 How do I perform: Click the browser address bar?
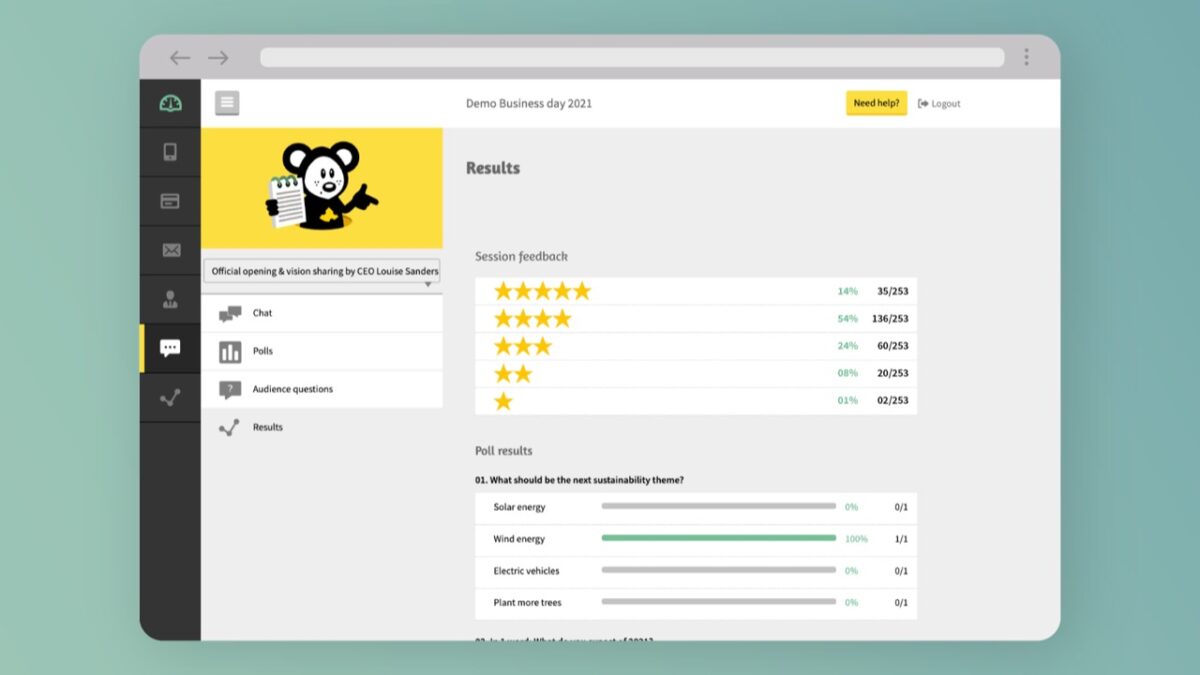tap(632, 57)
